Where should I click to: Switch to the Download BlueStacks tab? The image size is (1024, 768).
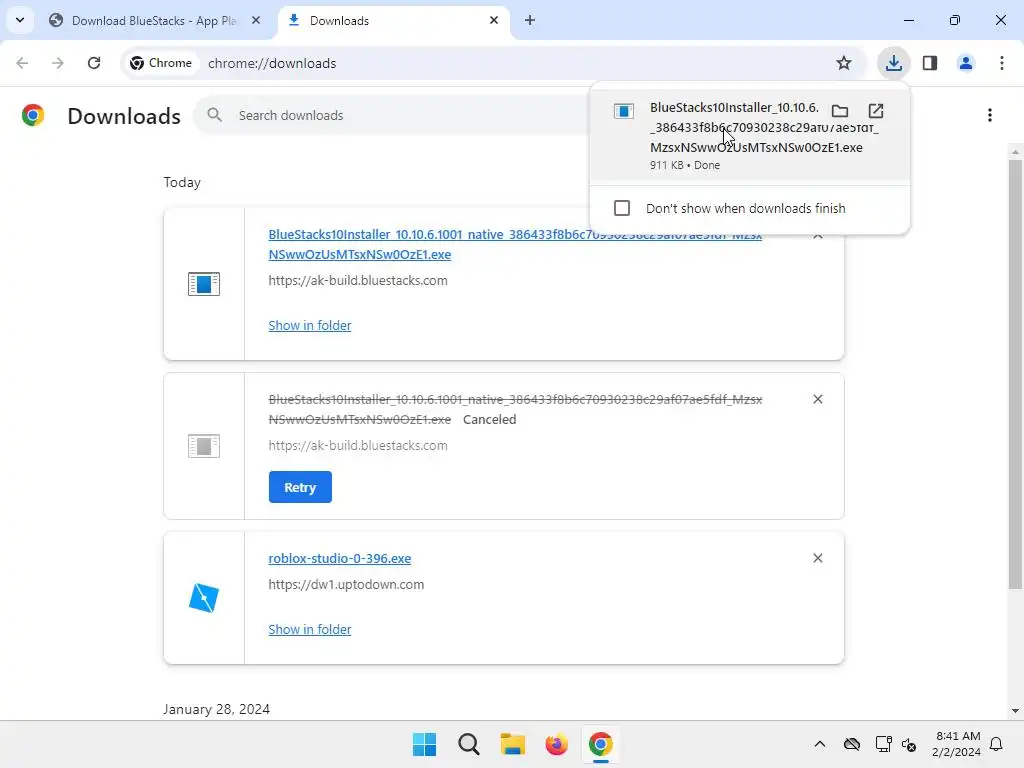tap(155, 21)
